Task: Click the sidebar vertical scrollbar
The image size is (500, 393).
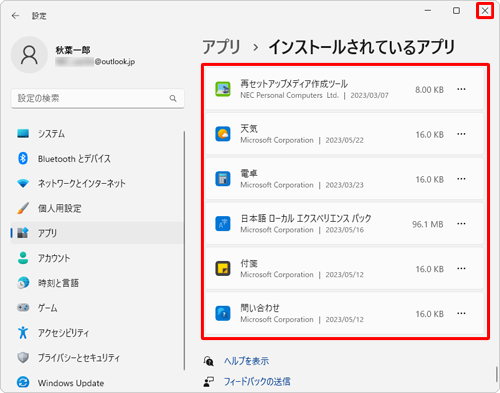Action: tap(184, 251)
